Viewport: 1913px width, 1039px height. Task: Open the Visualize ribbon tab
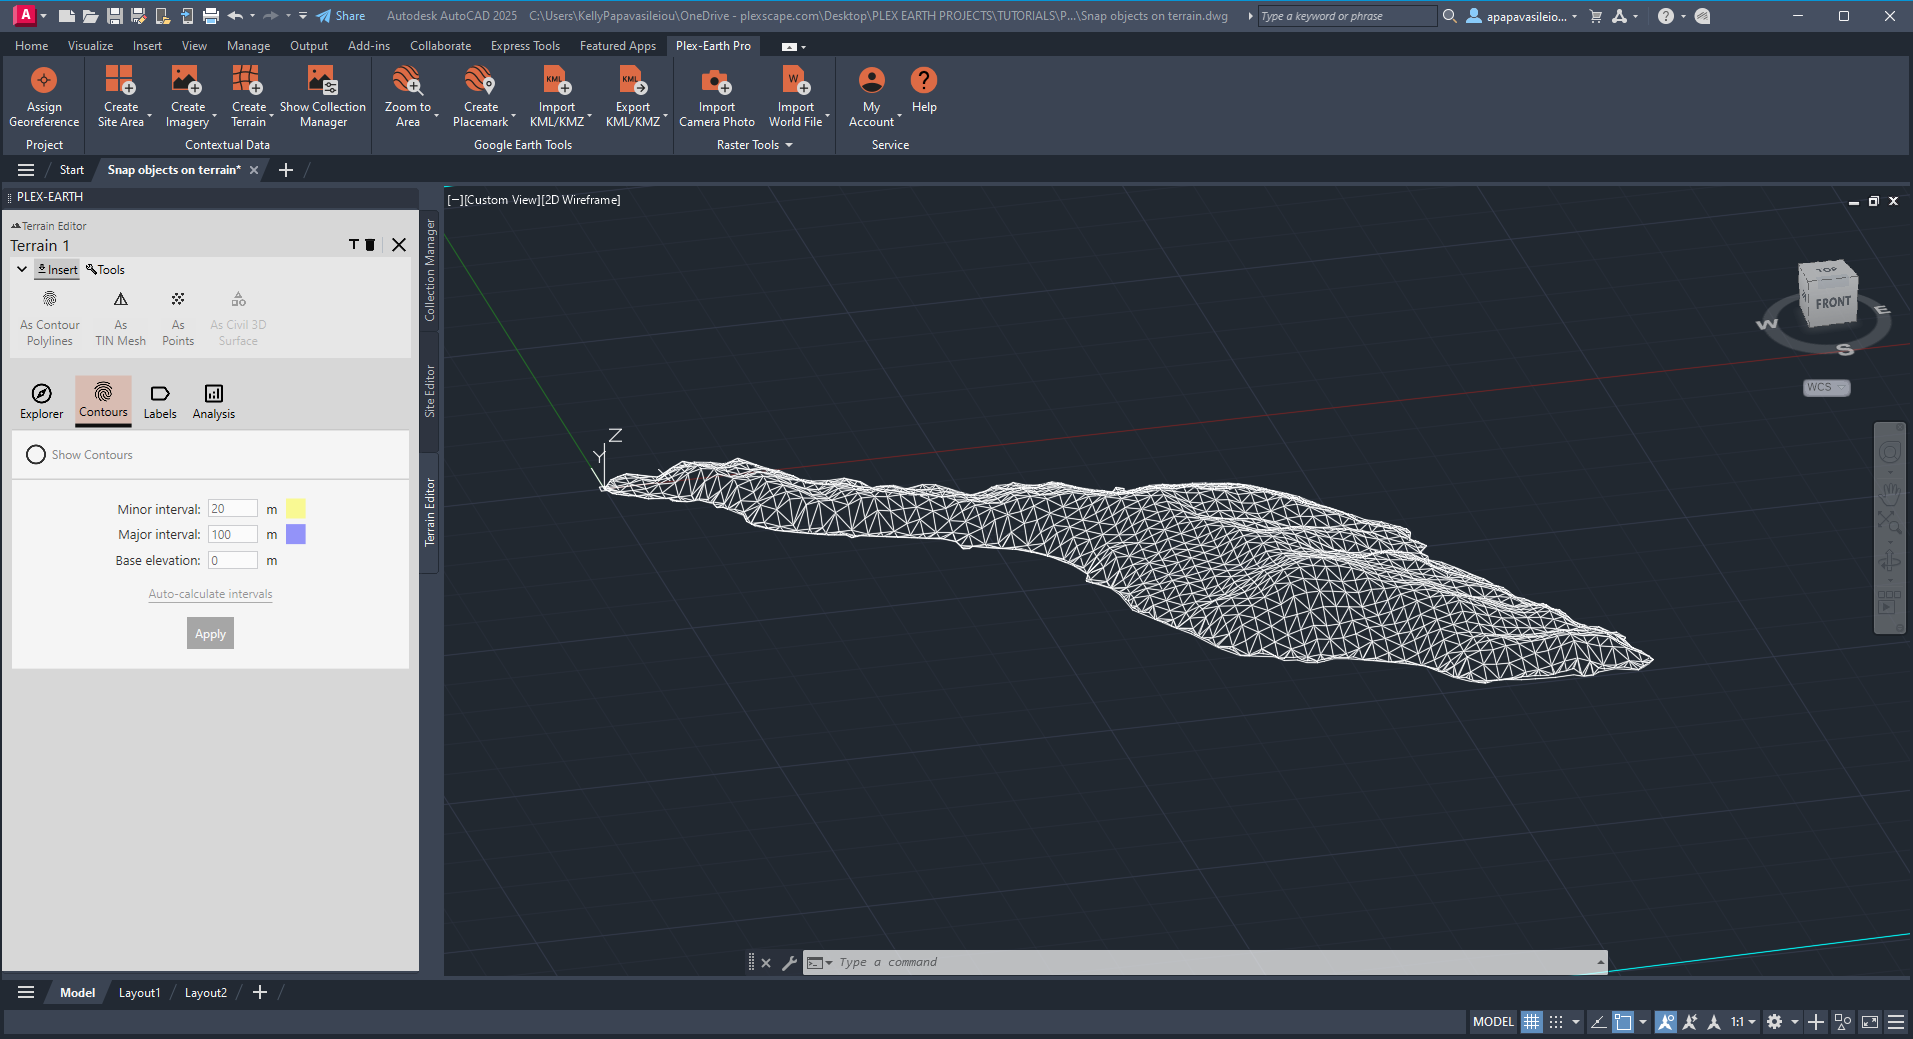click(90, 46)
